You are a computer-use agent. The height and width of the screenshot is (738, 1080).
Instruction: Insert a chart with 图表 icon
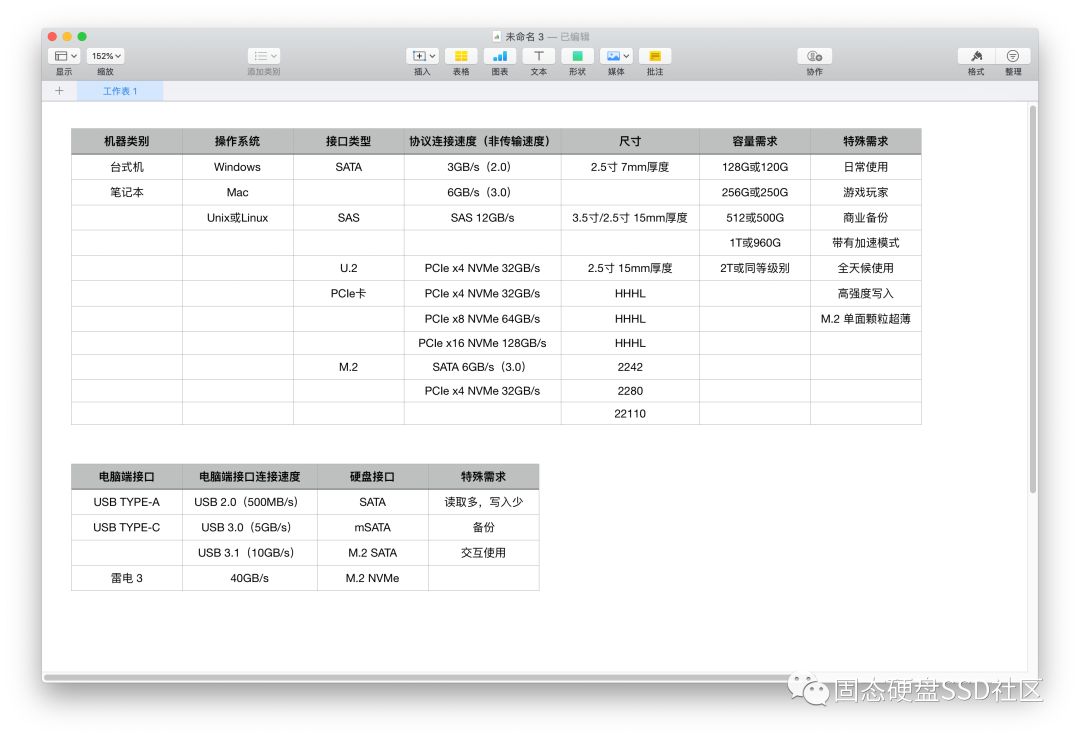(500, 56)
